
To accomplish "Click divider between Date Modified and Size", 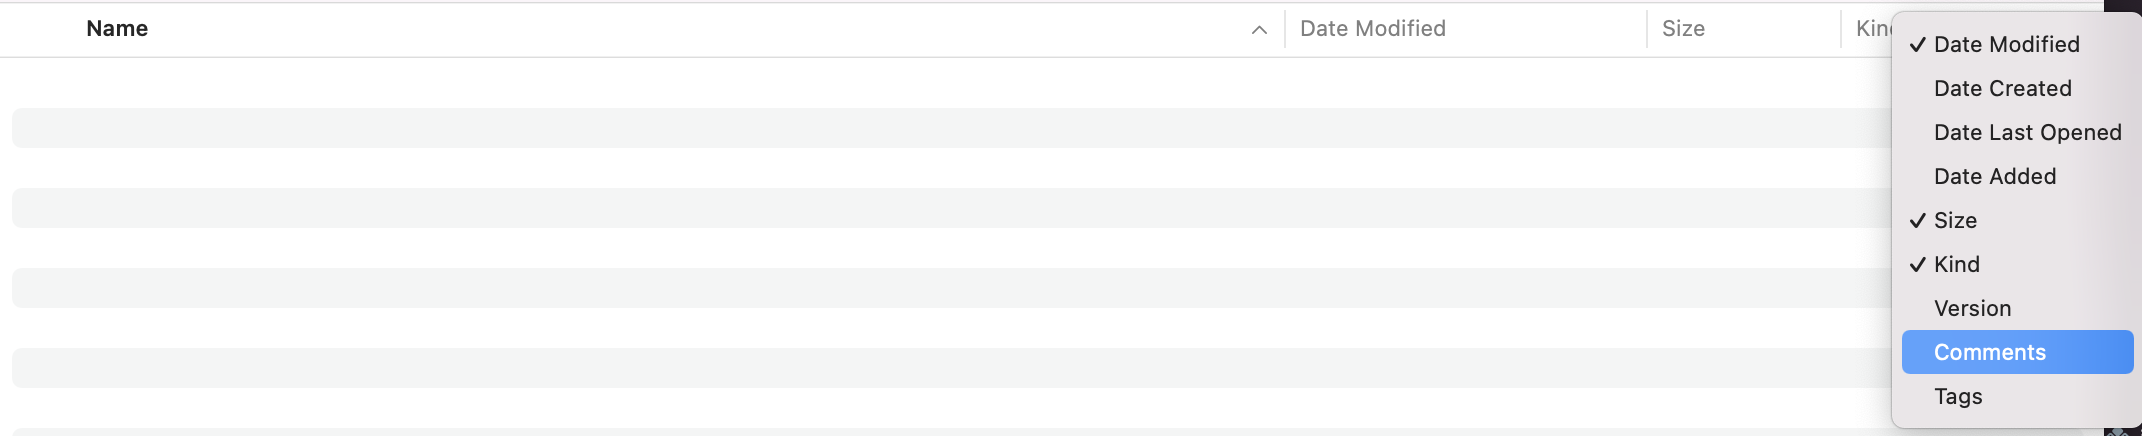I will click(1647, 29).
